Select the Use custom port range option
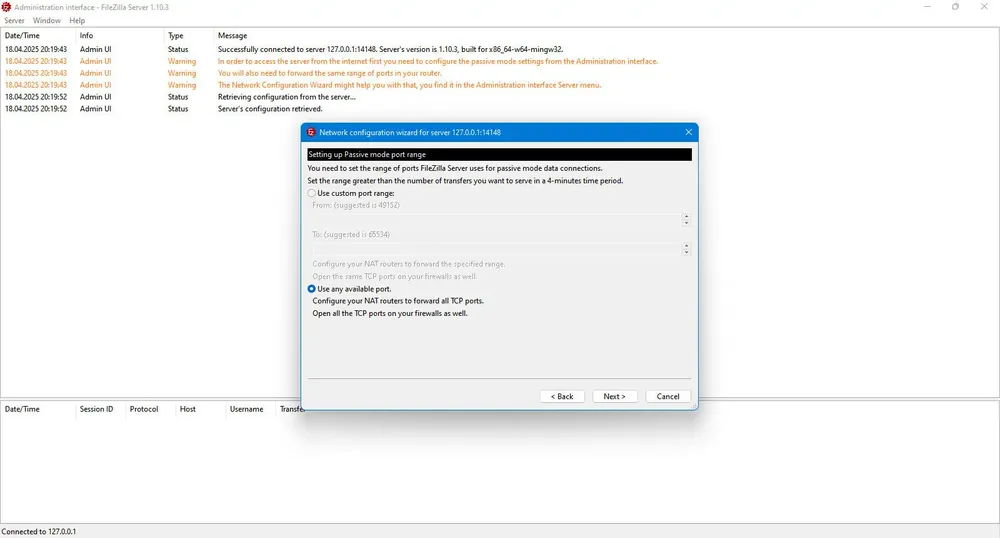Viewport: 1000px width, 538px height. point(312,193)
